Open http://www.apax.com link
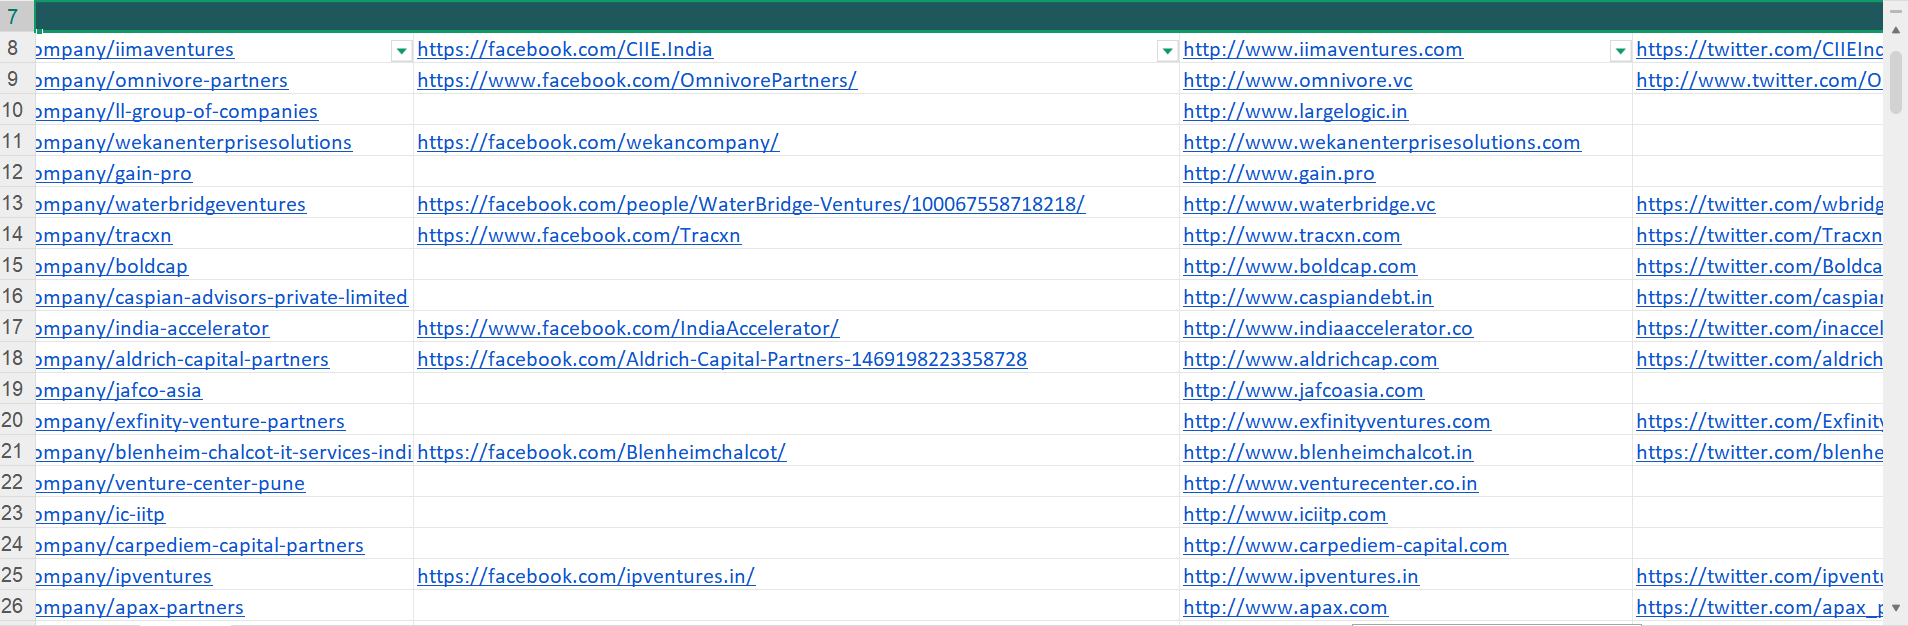The width and height of the screenshot is (1908, 626). click(x=1285, y=608)
